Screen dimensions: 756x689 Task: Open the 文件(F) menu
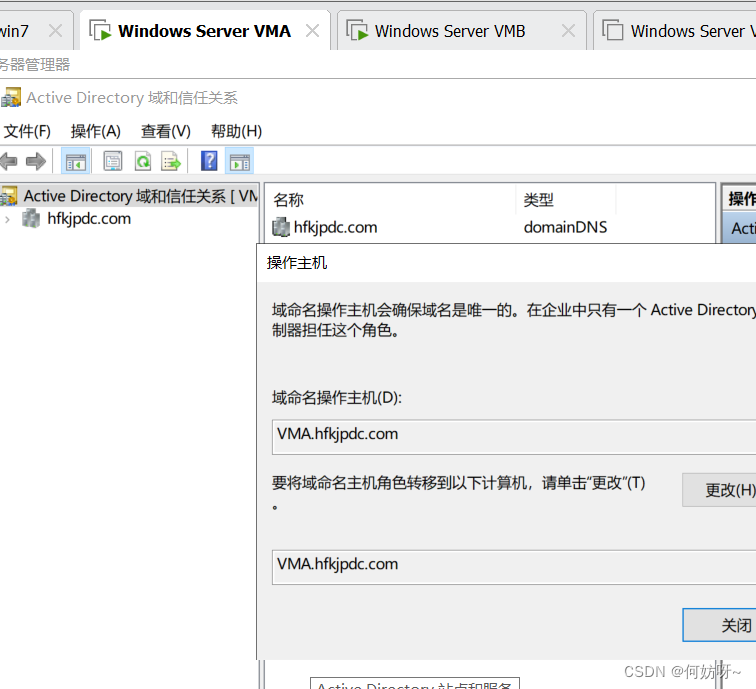(x=27, y=131)
